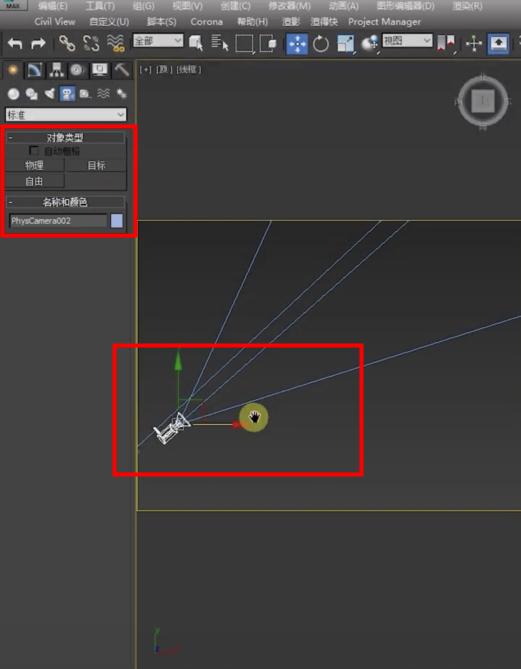Click the Undo arrow in the toolbar
Image resolution: width=521 pixels, height=669 pixels.
click(15, 44)
